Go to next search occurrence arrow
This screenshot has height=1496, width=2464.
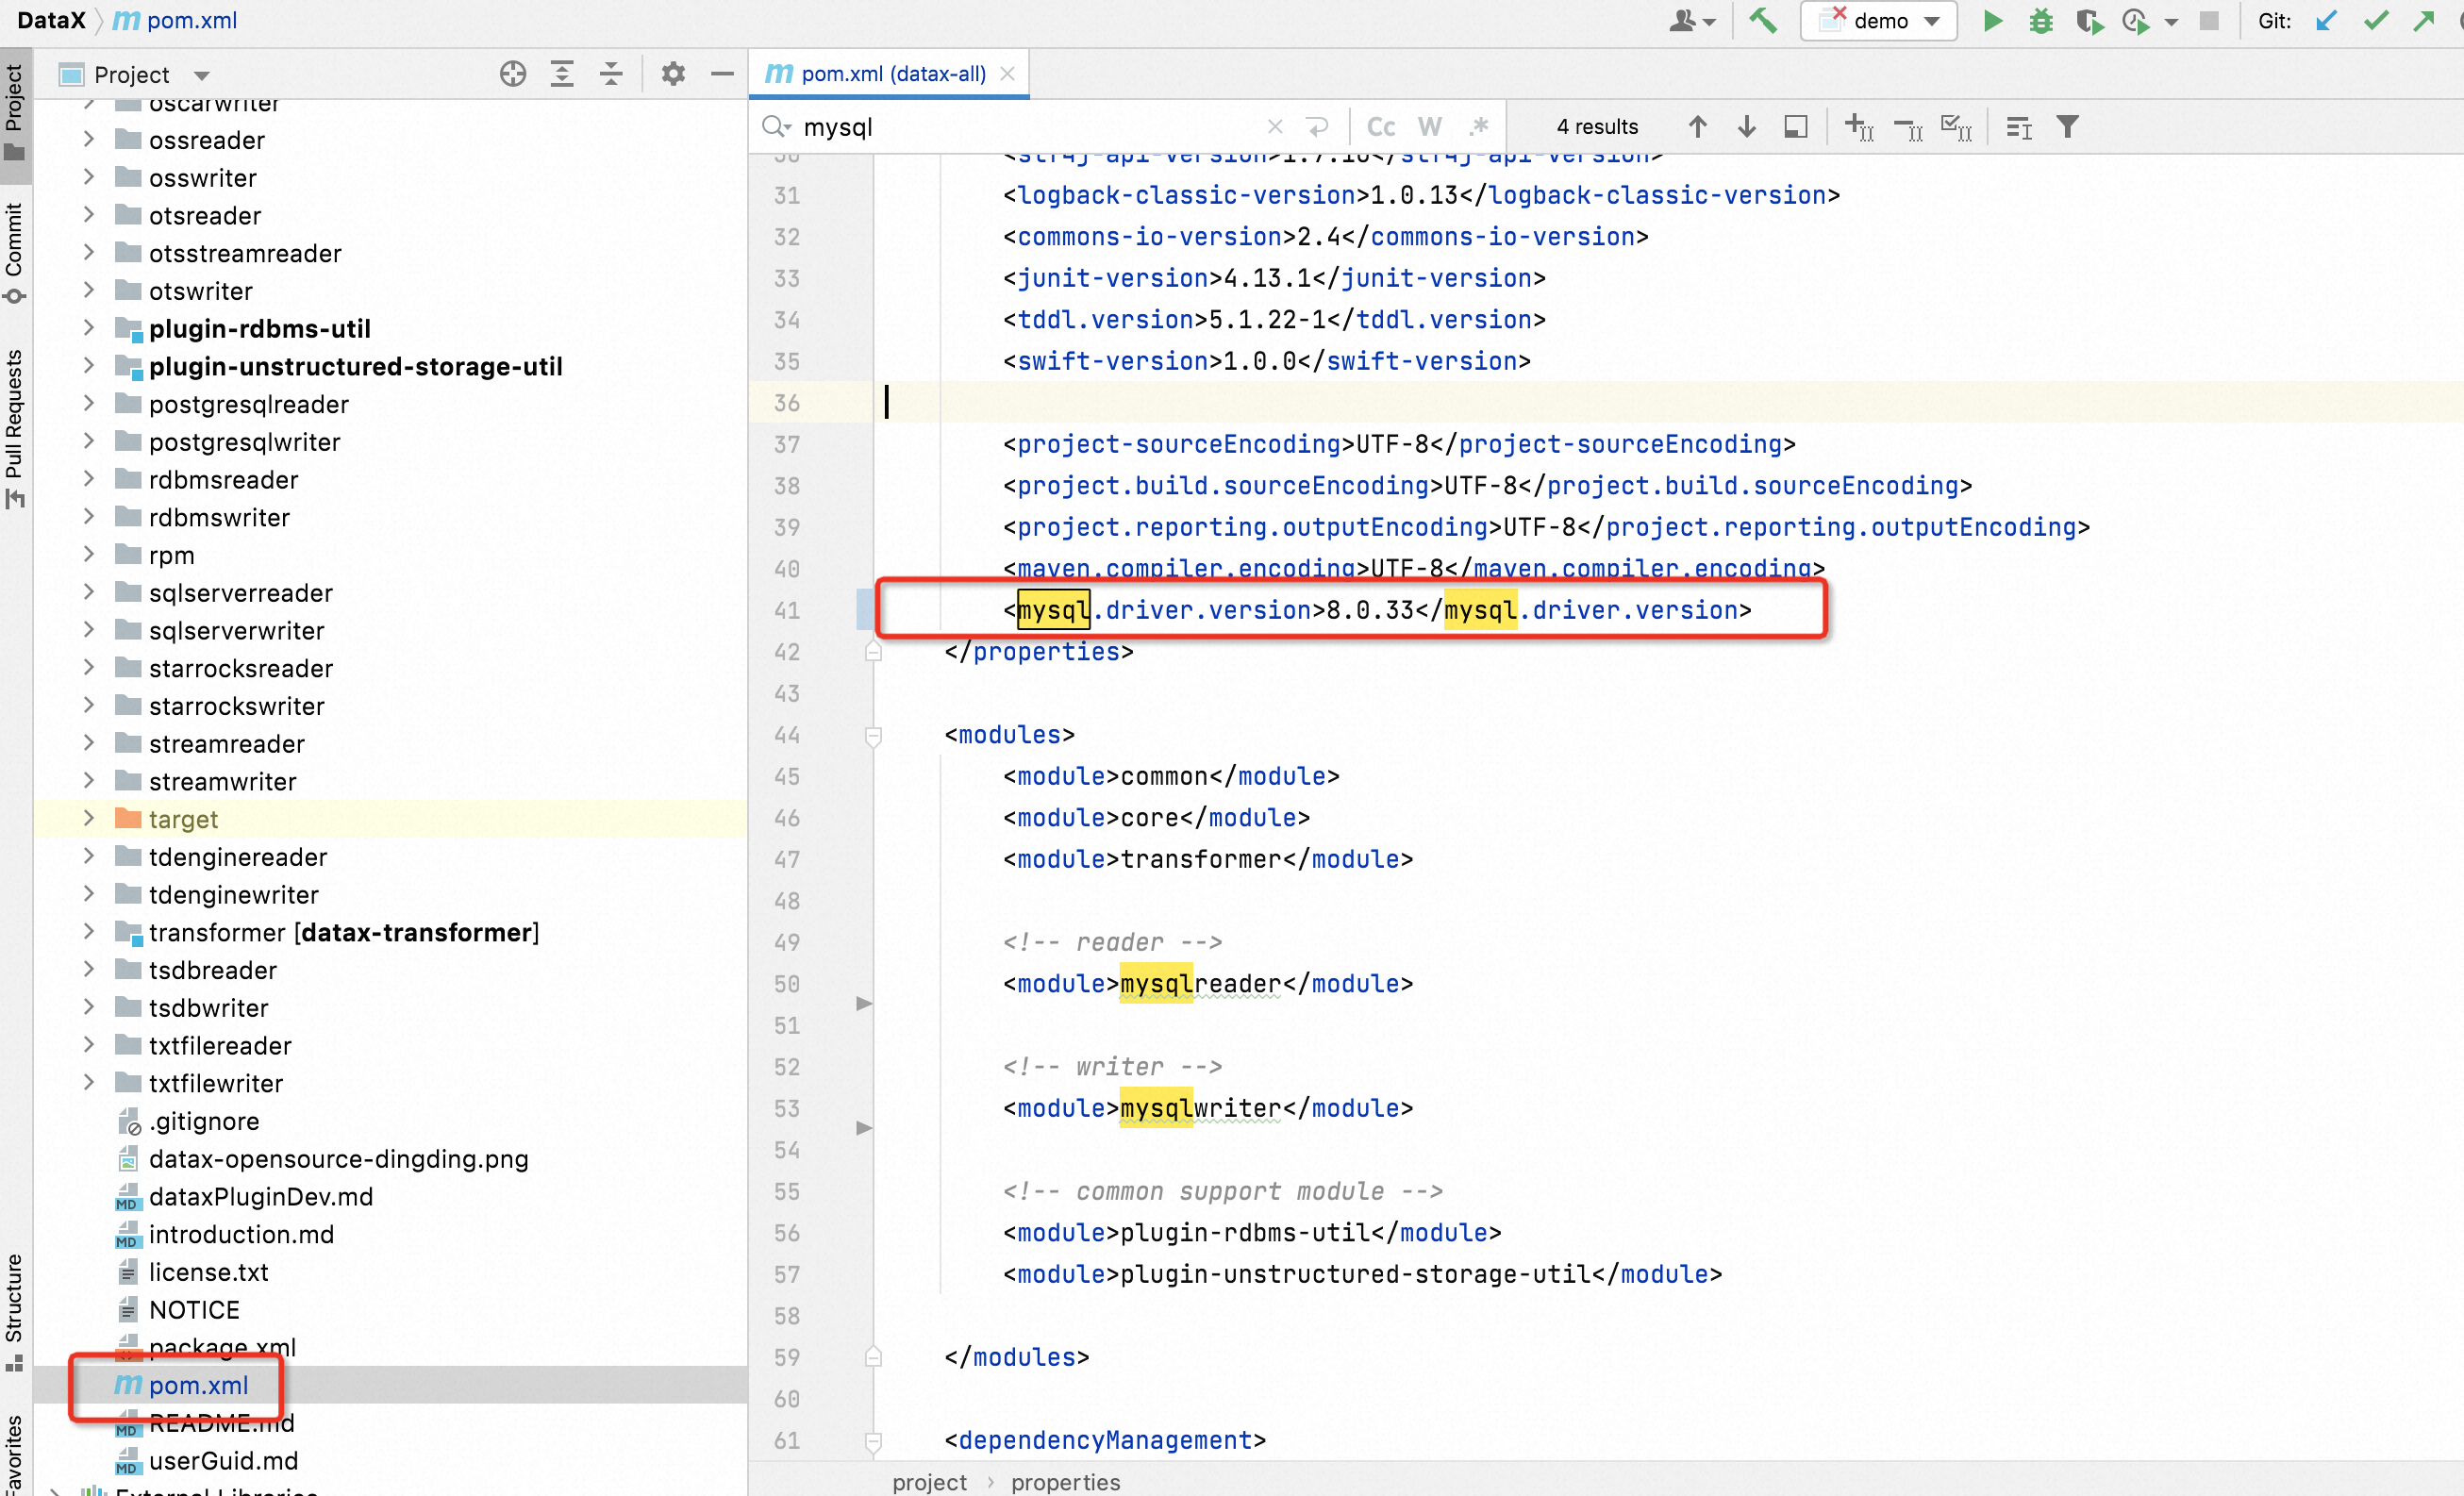pos(1747,127)
